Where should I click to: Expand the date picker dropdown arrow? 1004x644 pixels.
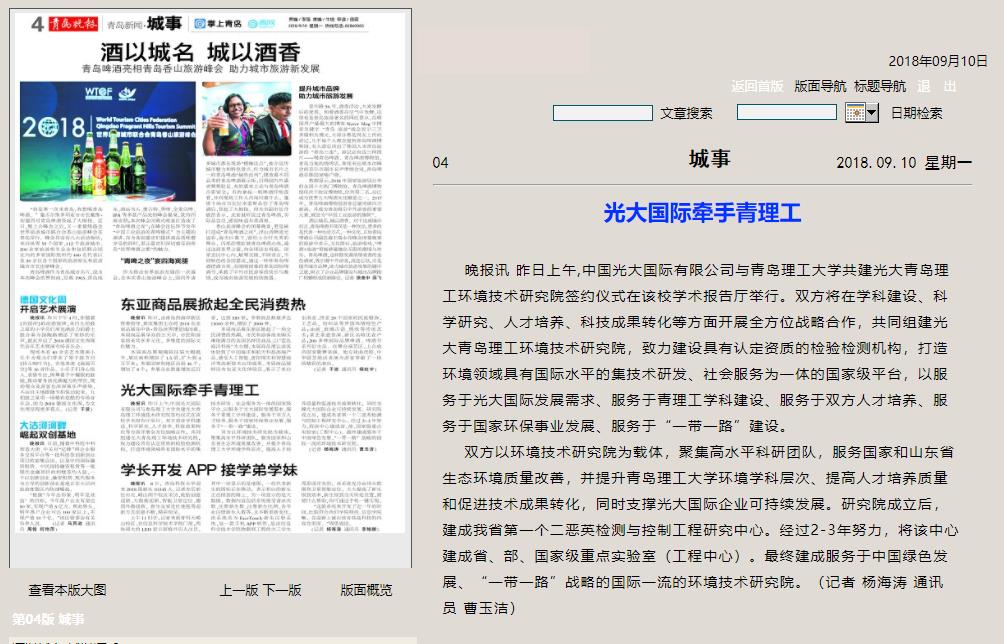(872, 112)
